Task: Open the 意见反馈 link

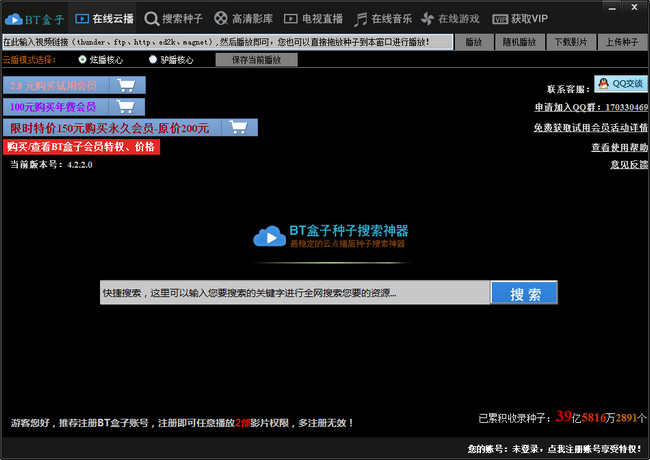Action: click(629, 165)
